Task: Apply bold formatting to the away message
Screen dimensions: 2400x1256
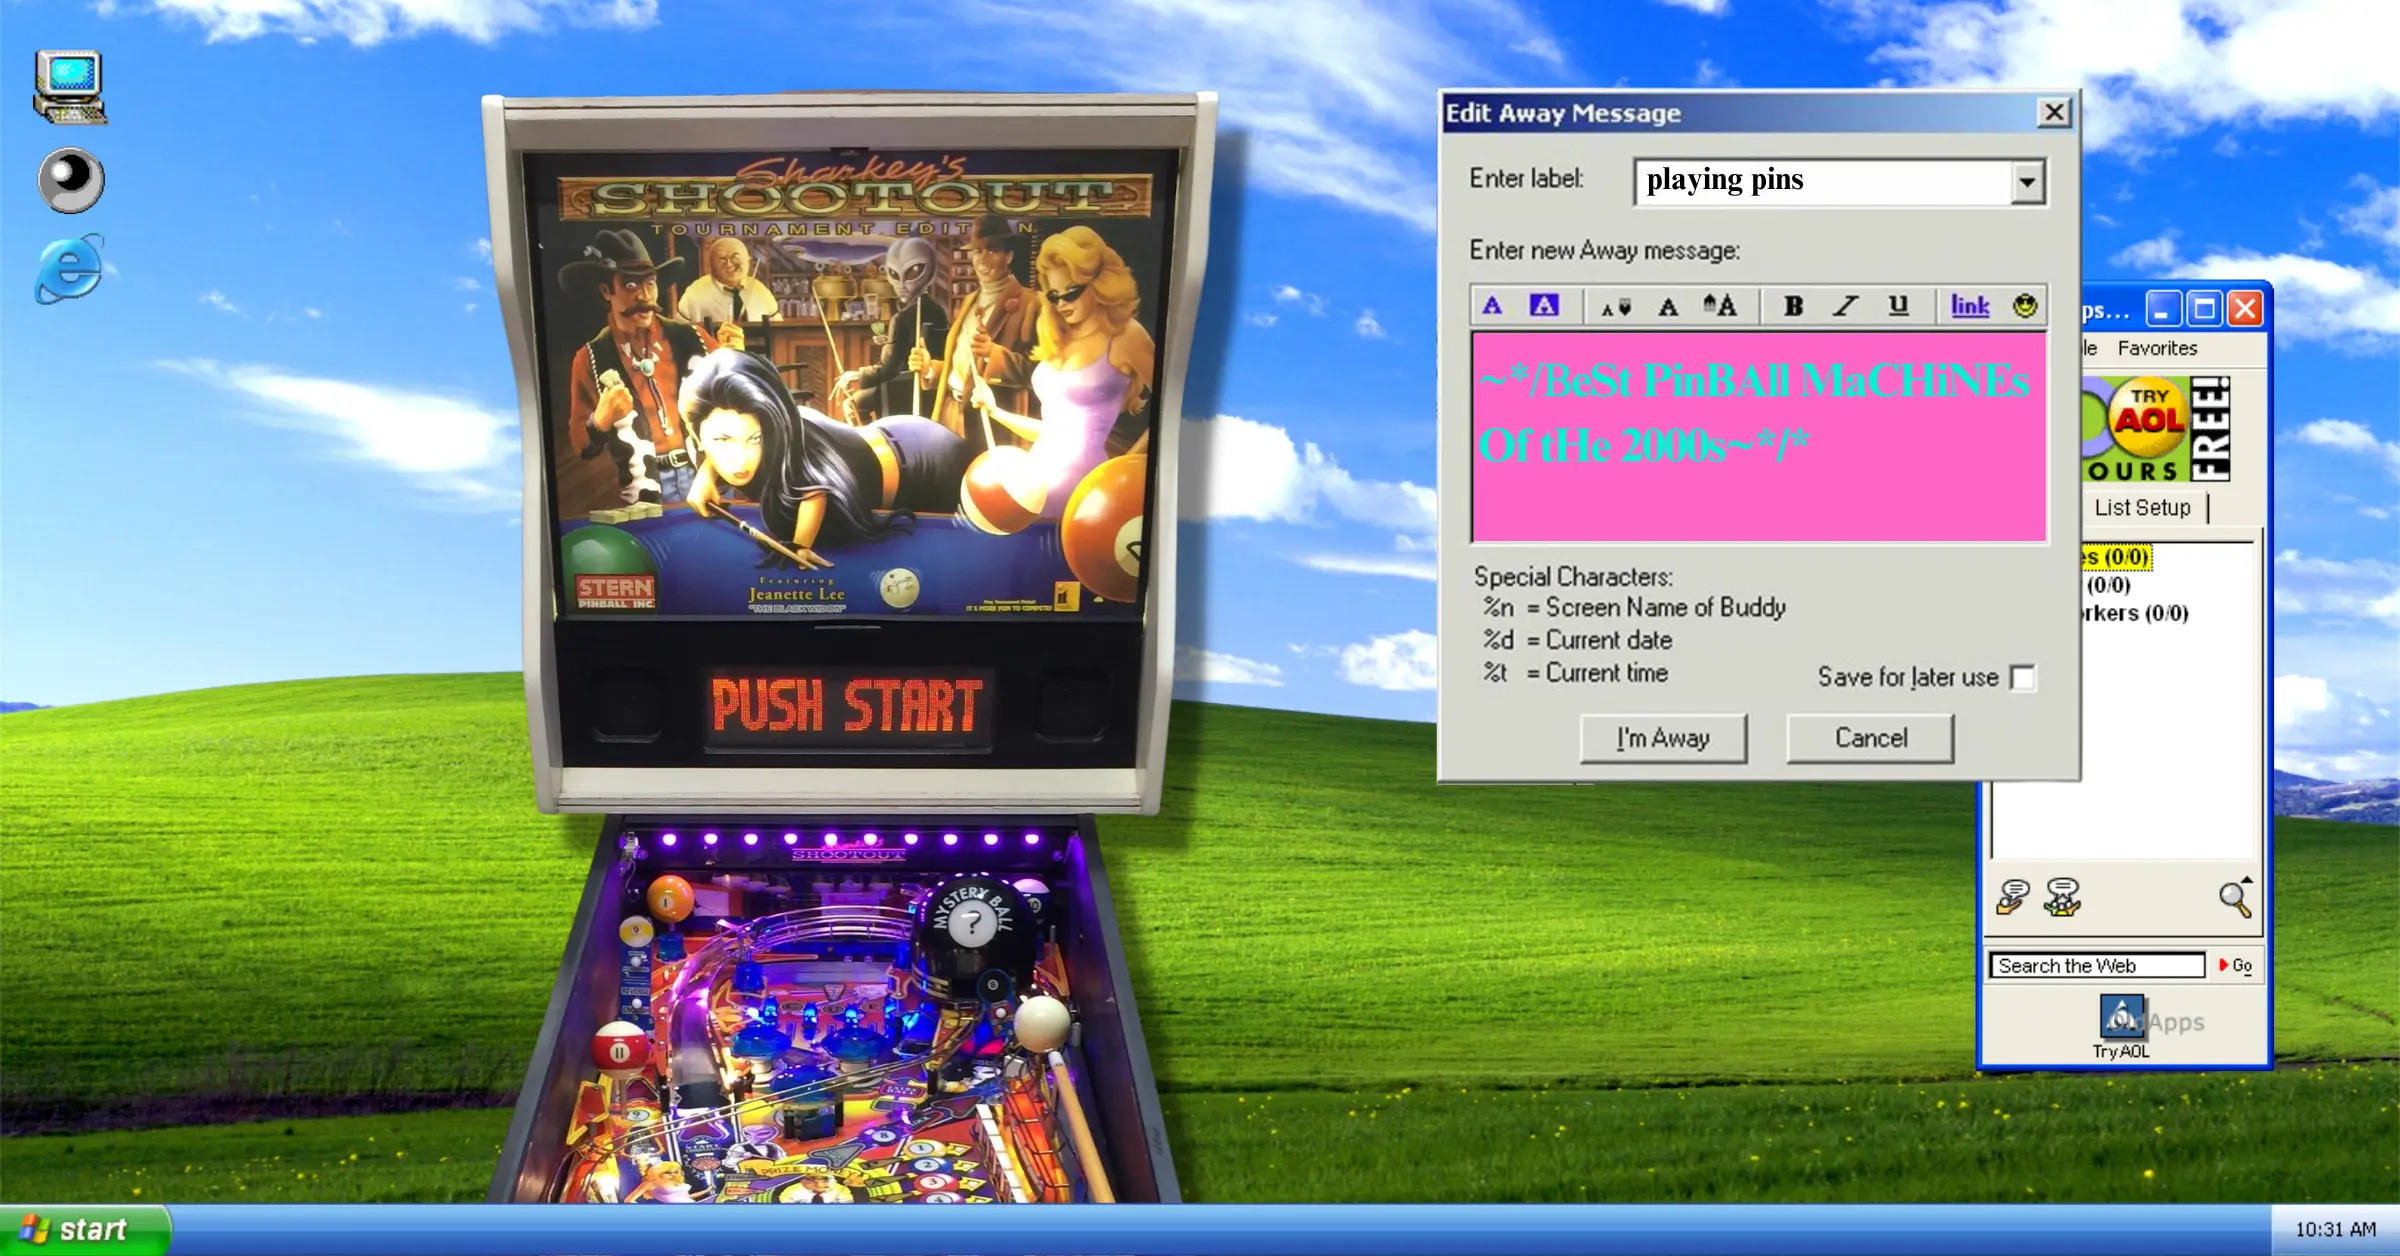Action: click(x=1792, y=306)
